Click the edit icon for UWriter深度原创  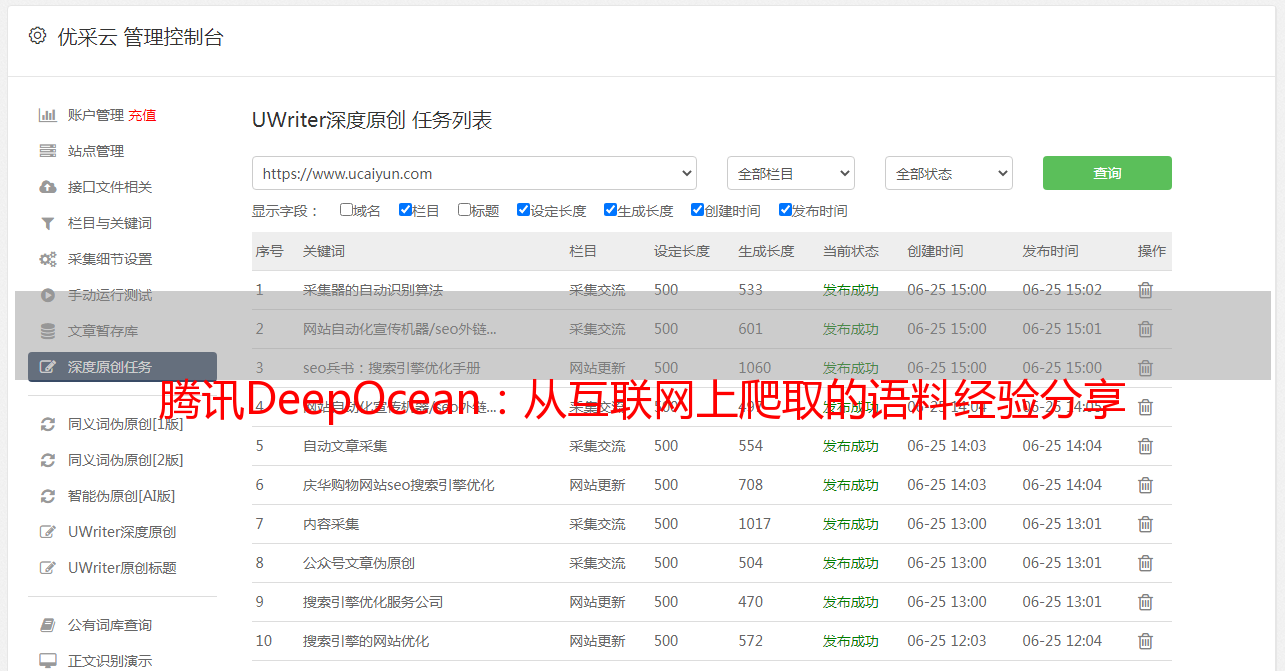pos(47,532)
